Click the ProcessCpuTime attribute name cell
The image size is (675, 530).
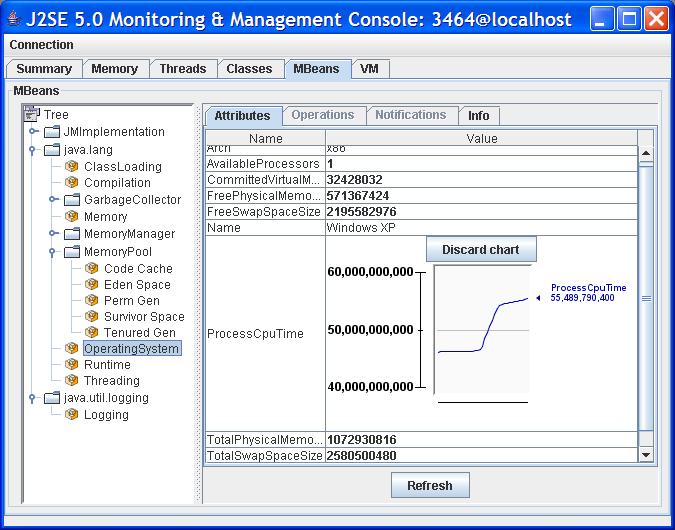tap(266, 334)
